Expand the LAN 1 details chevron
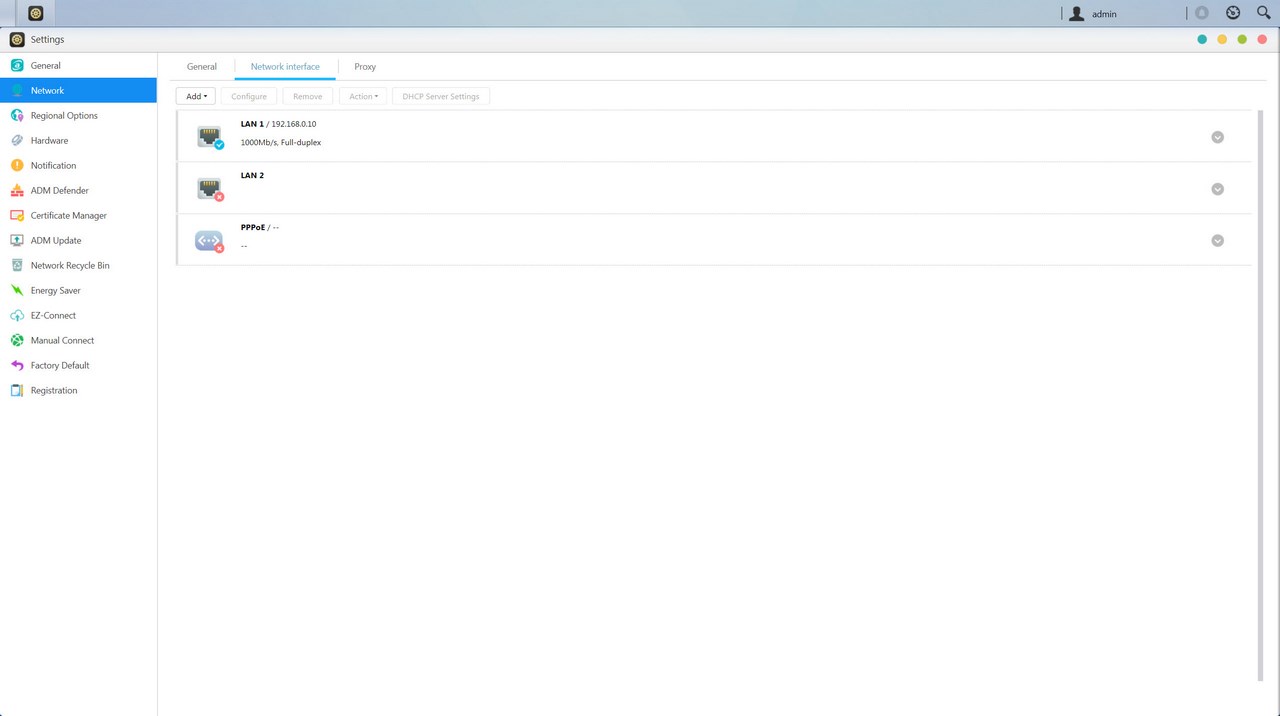This screenshot has width=1280, height=716. point(1218,137)
